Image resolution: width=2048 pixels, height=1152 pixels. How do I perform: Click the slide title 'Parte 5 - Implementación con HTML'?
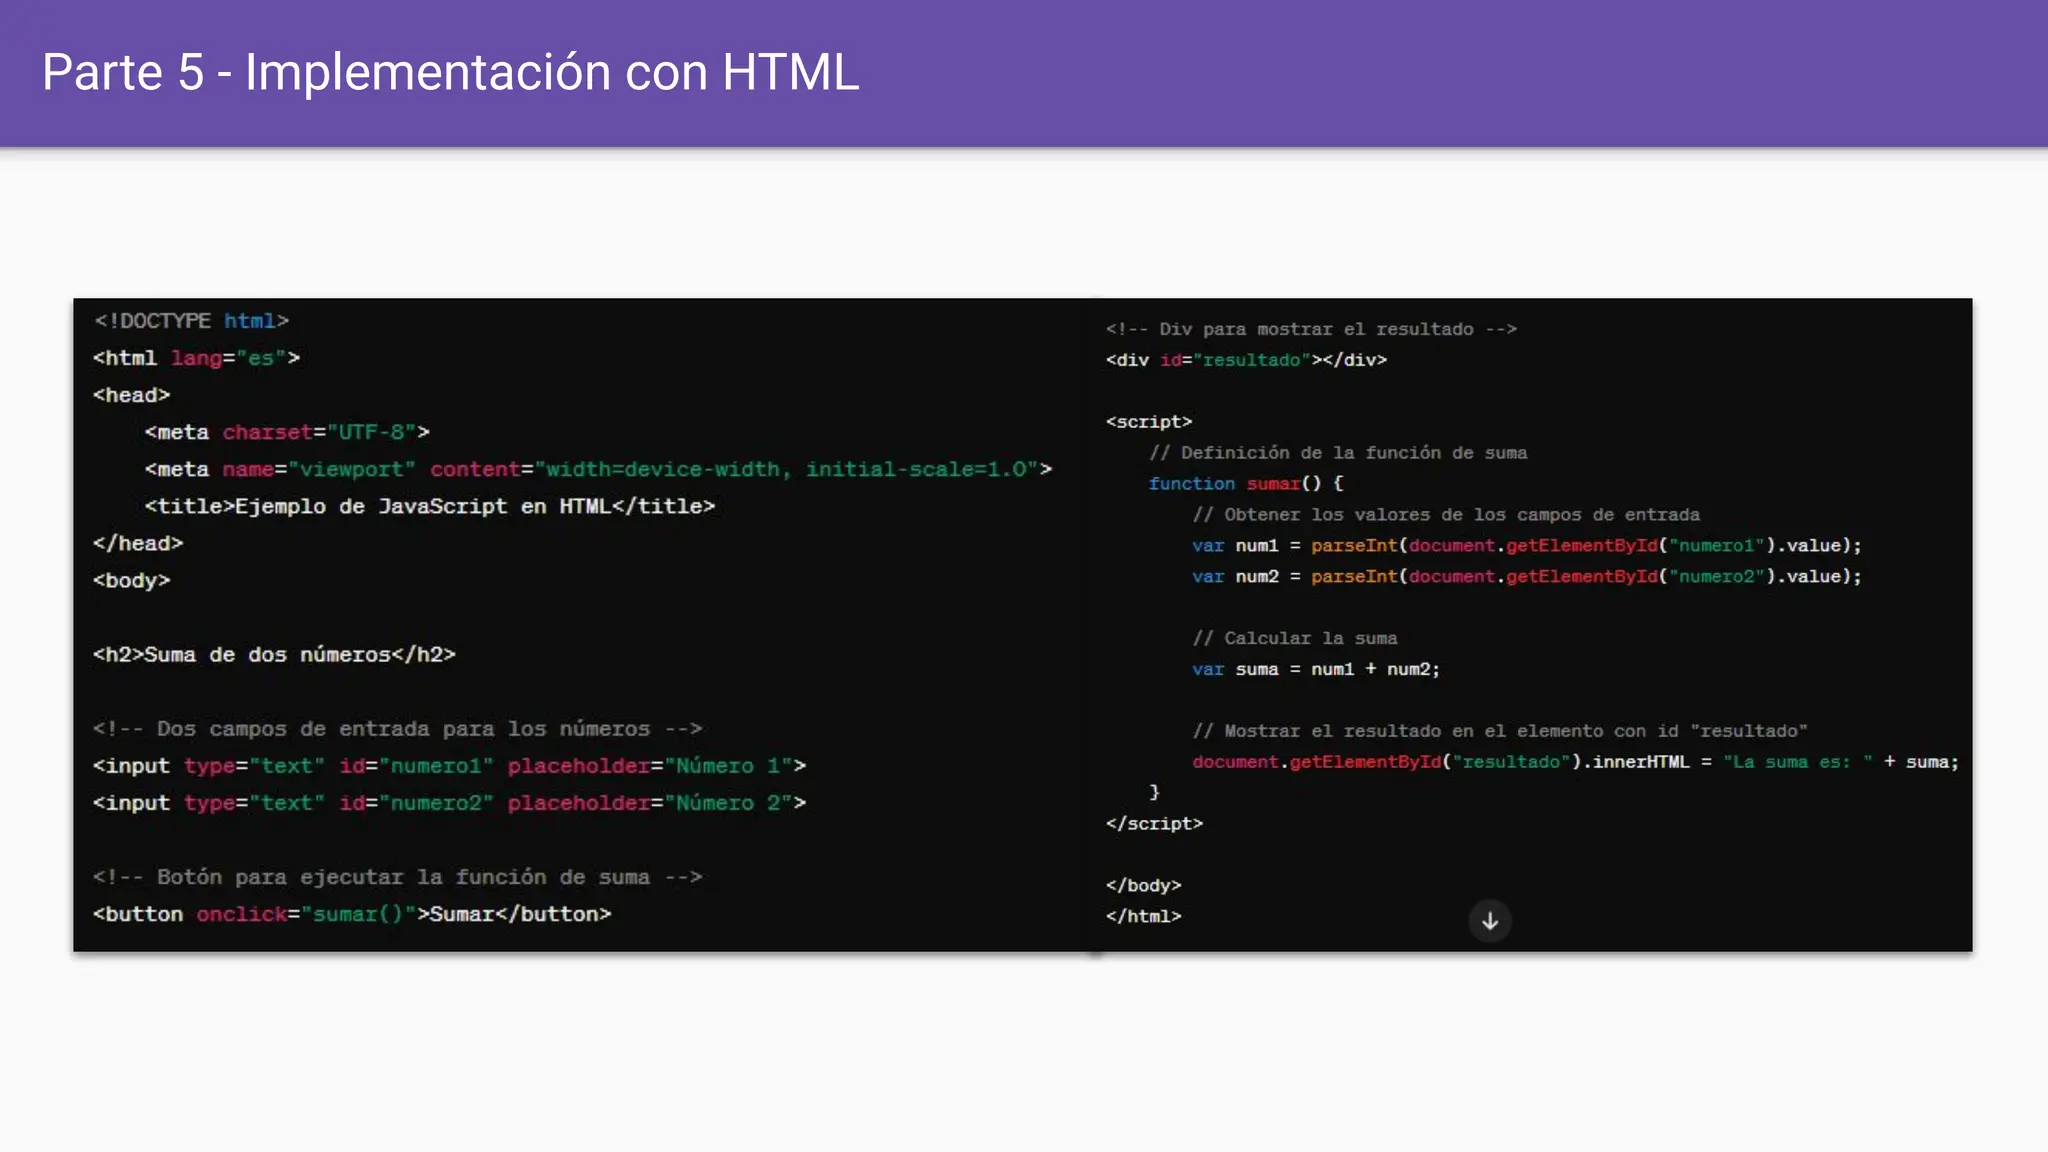click(451, 72)
